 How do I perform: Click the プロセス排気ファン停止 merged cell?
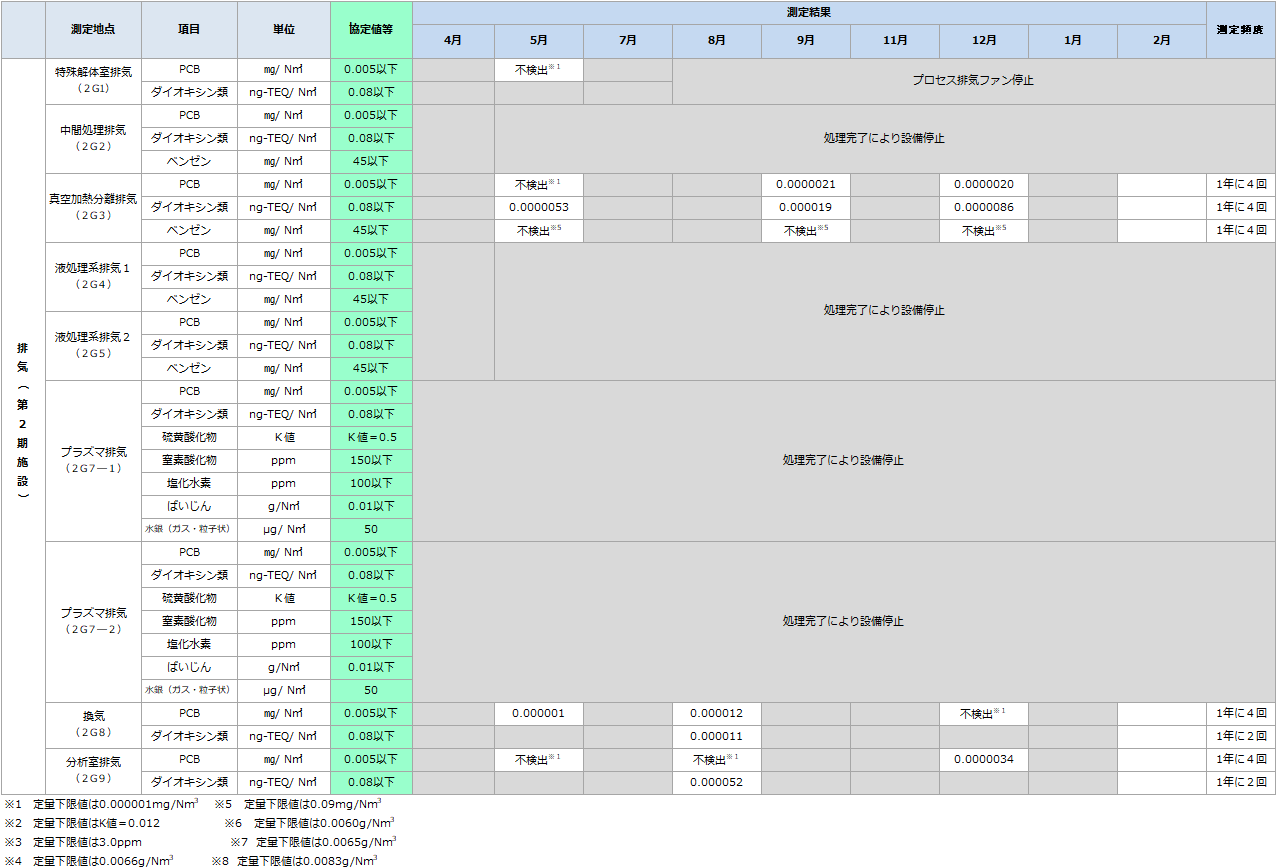[972, 81]
